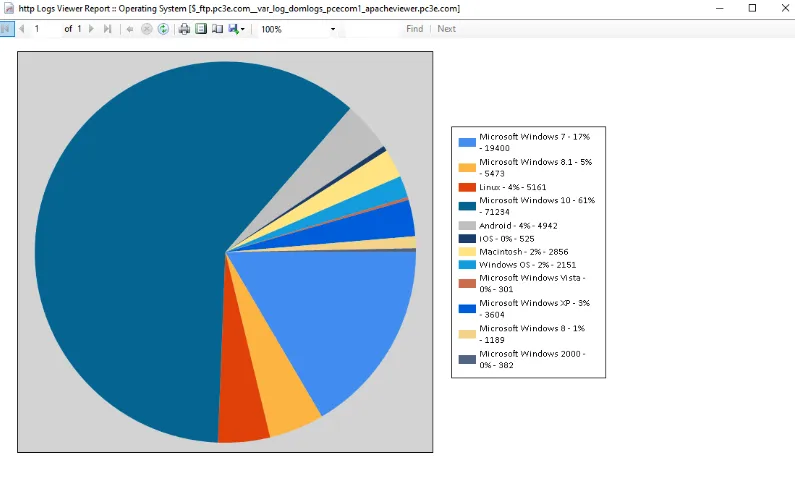This screenshot has height=502, width=795.
Task: Click the Microsoft Windows 8 legend swatch
Action: point(467,334)
